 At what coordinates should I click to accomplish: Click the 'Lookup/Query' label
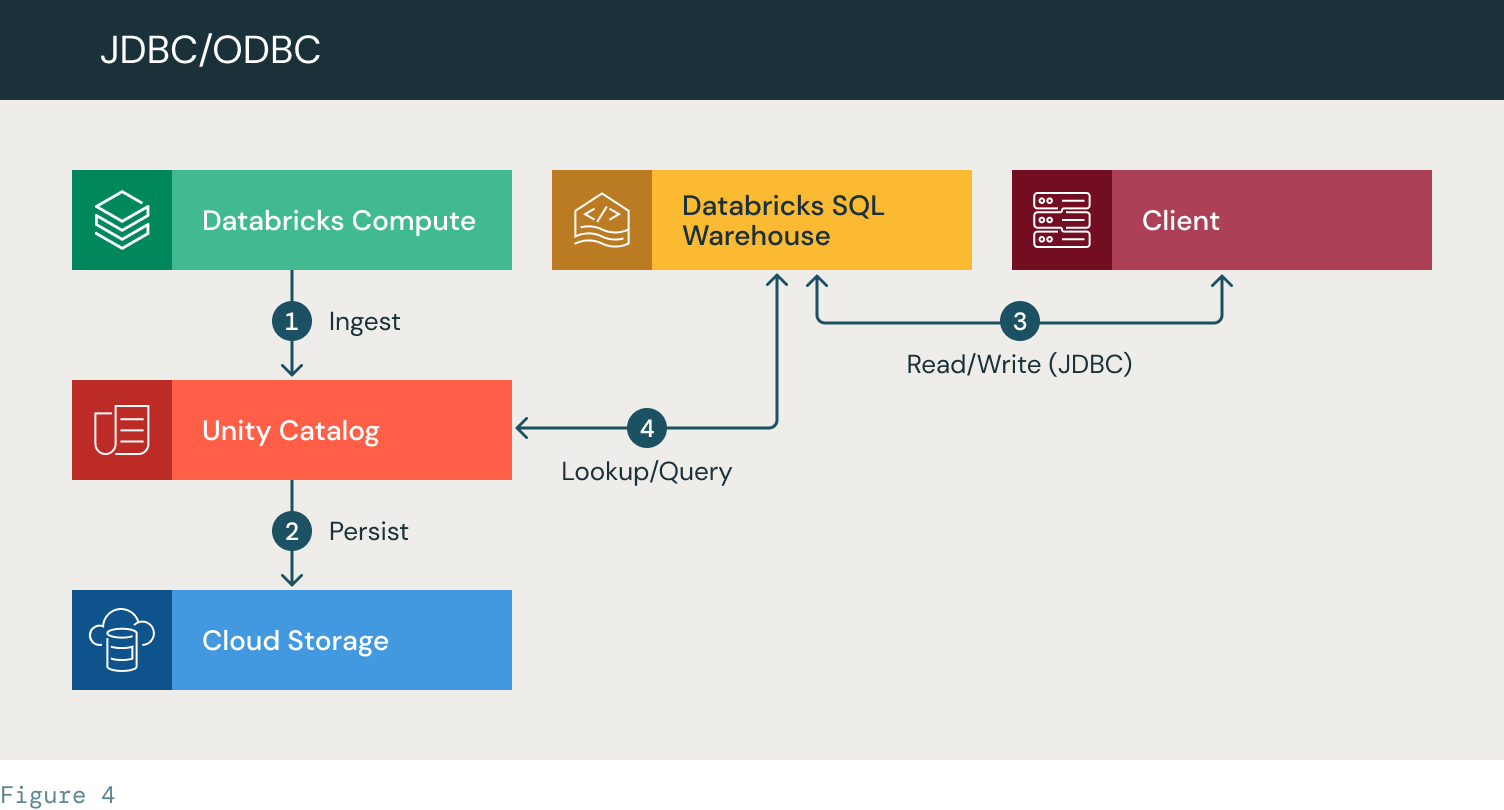pos(647,472)
